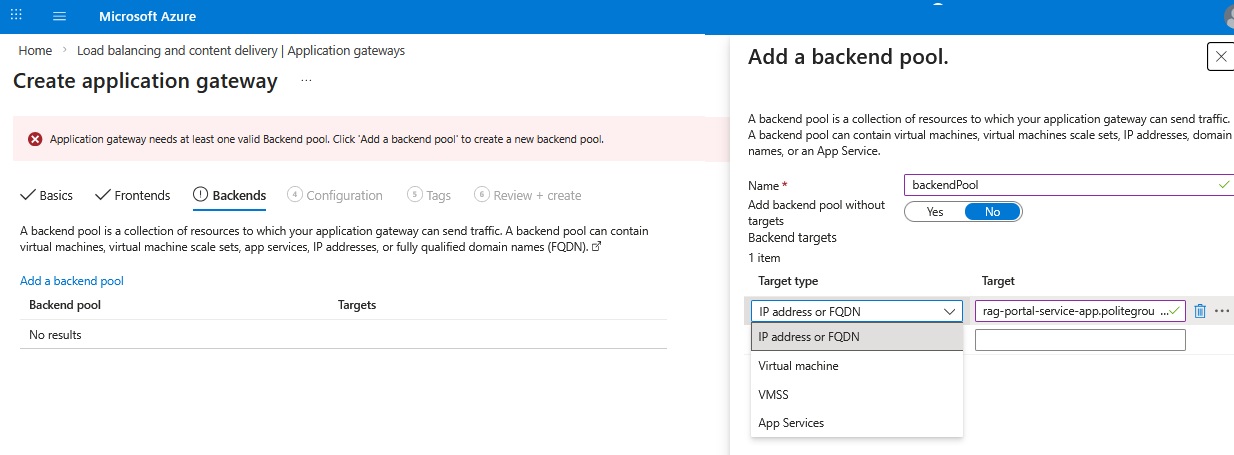Open more options ellipsis beside page title

[x=306, y=81]
